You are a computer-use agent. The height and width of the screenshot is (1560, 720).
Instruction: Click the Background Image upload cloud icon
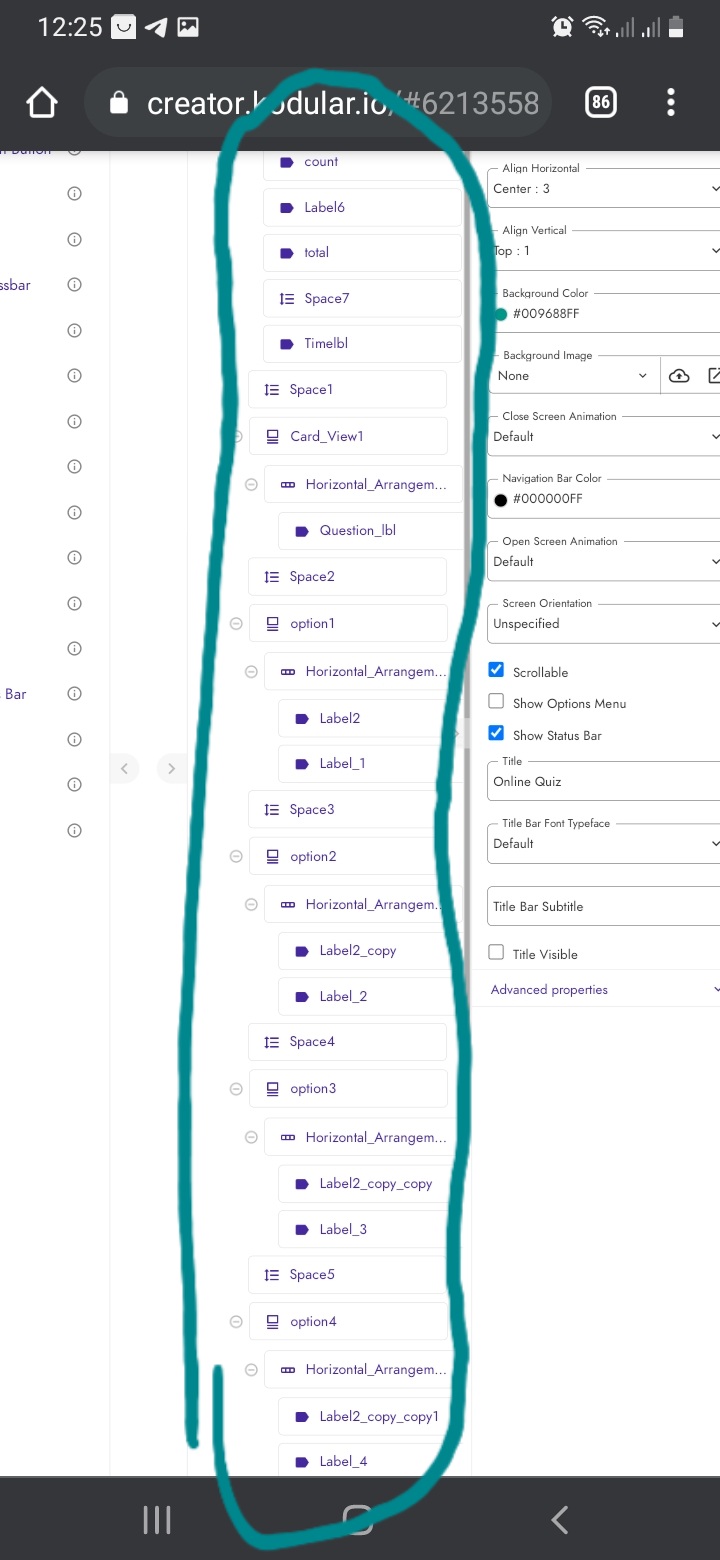click(x=679, y=376)
